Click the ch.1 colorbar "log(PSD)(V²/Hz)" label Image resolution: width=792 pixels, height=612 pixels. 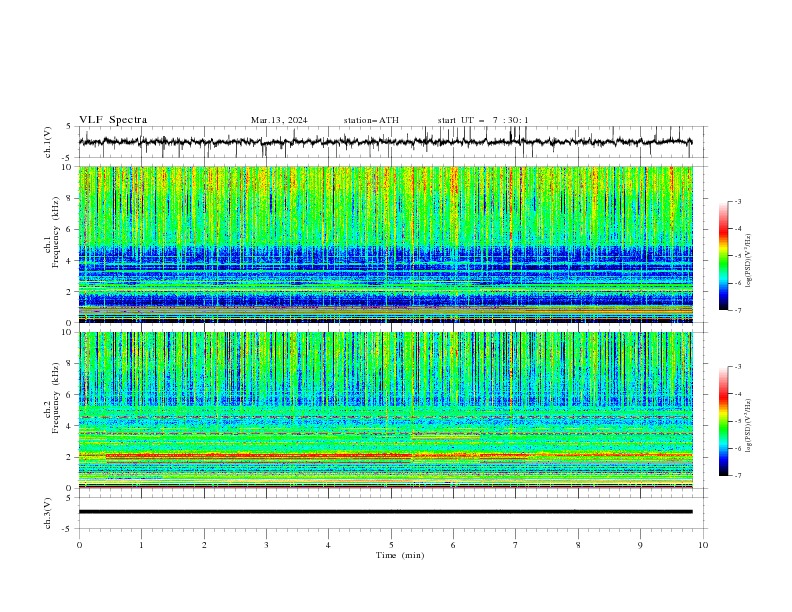click(748, 261)
